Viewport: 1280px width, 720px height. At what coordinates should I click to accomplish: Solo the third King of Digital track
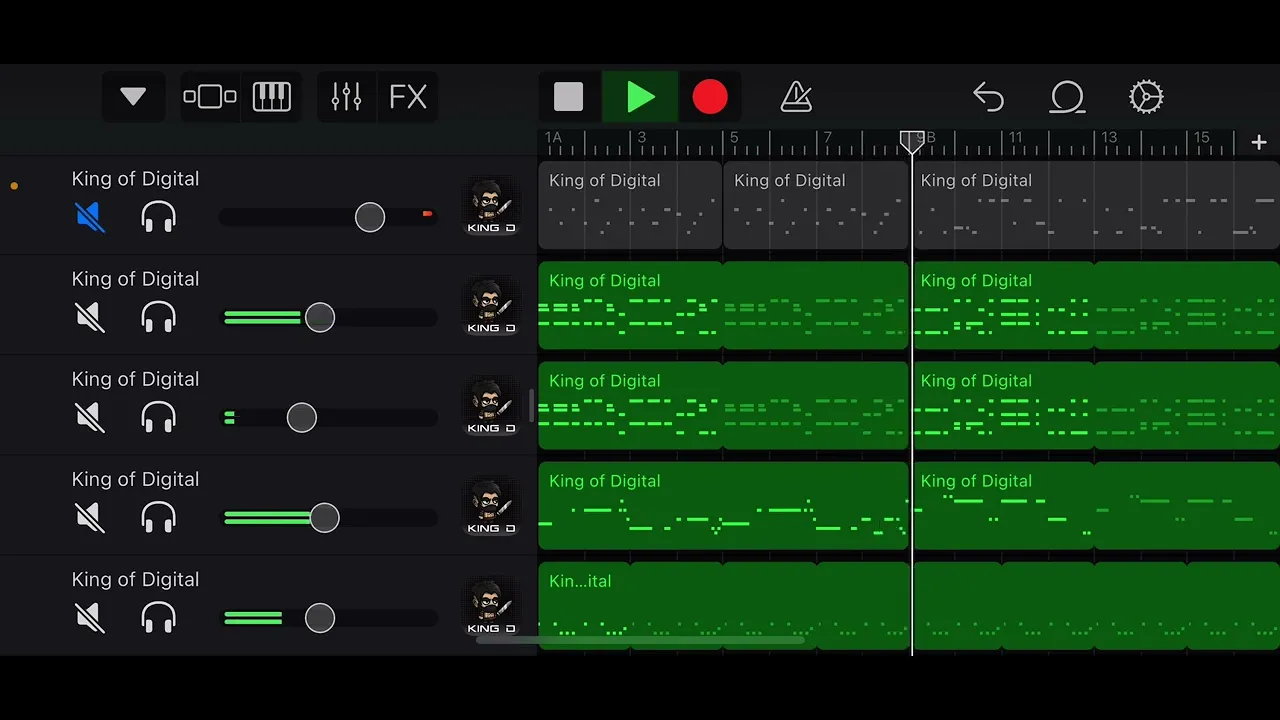pyautogui.click(x=159, y=417)
